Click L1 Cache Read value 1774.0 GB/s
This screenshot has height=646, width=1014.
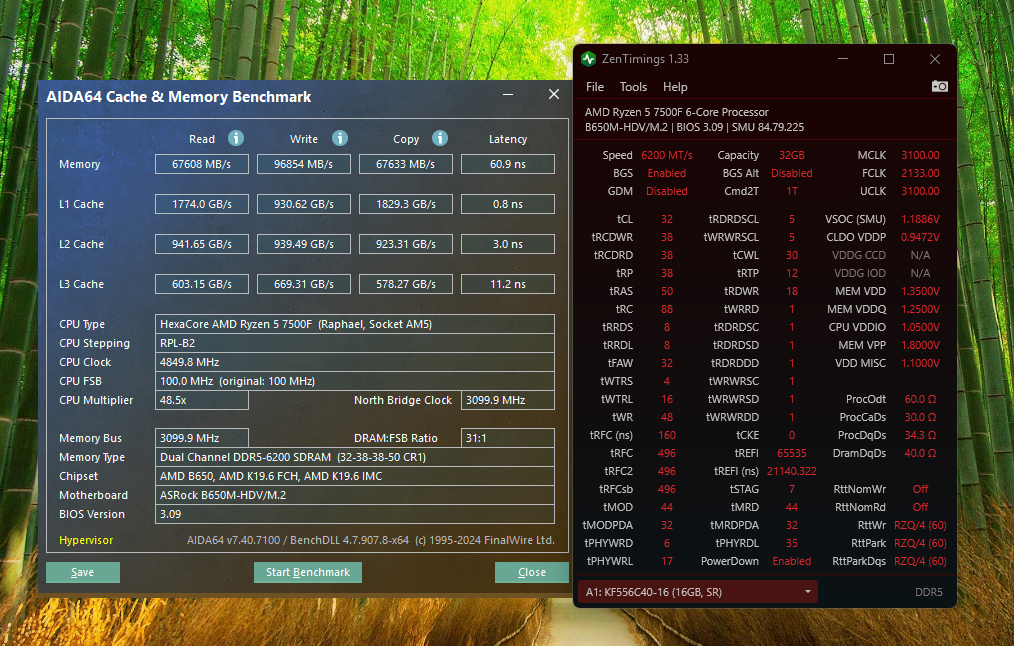pyautogui.click(x=202, y=204)
